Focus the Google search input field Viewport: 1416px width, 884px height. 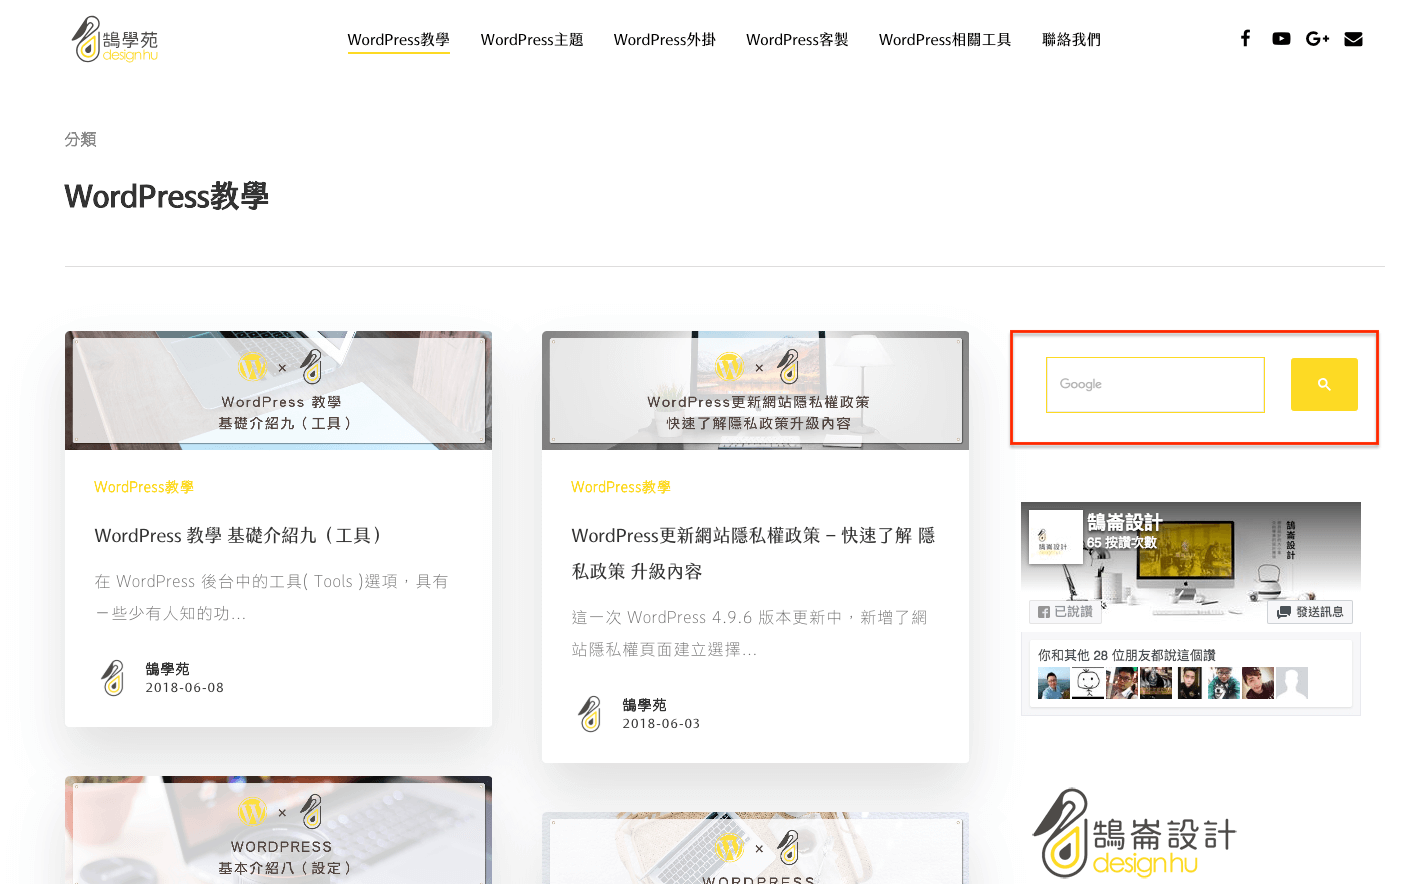(x=1155, y=385)
